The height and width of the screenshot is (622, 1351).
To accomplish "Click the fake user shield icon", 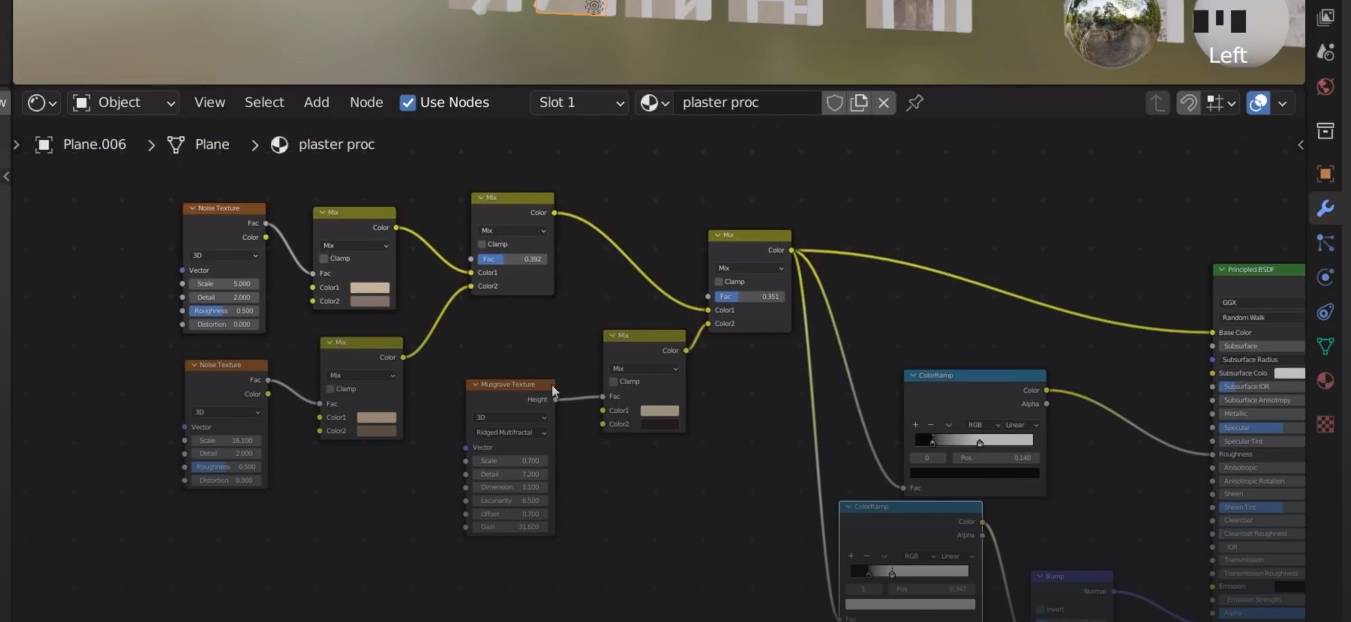I will (x=834, y=103).
